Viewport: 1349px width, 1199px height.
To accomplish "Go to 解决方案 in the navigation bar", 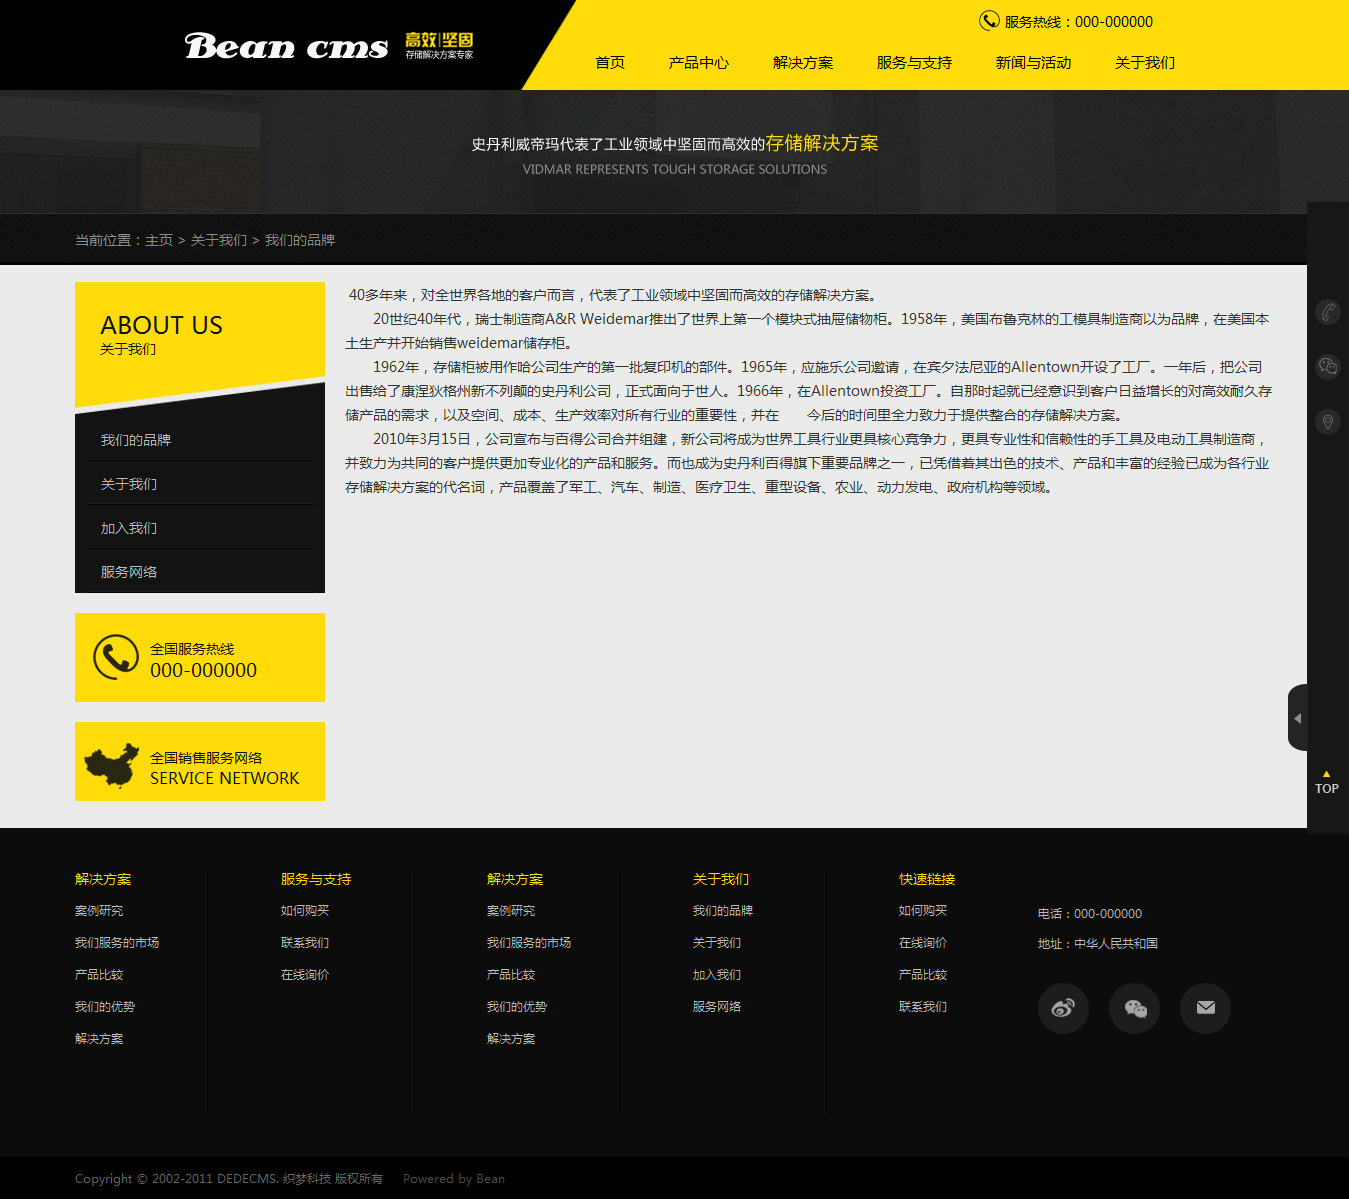I will (802, 63).
